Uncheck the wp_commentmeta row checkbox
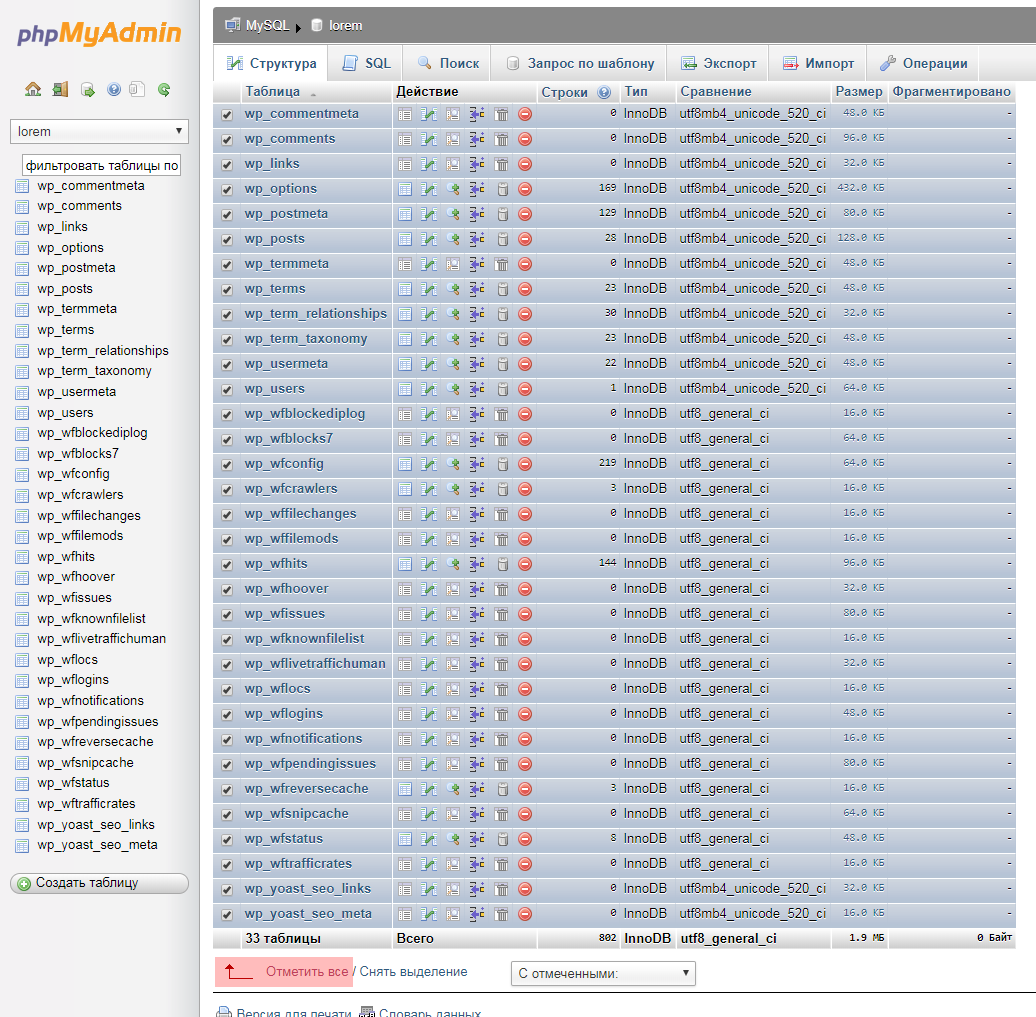This screenshot has height=1017, width=1036. tap(227, 115)
